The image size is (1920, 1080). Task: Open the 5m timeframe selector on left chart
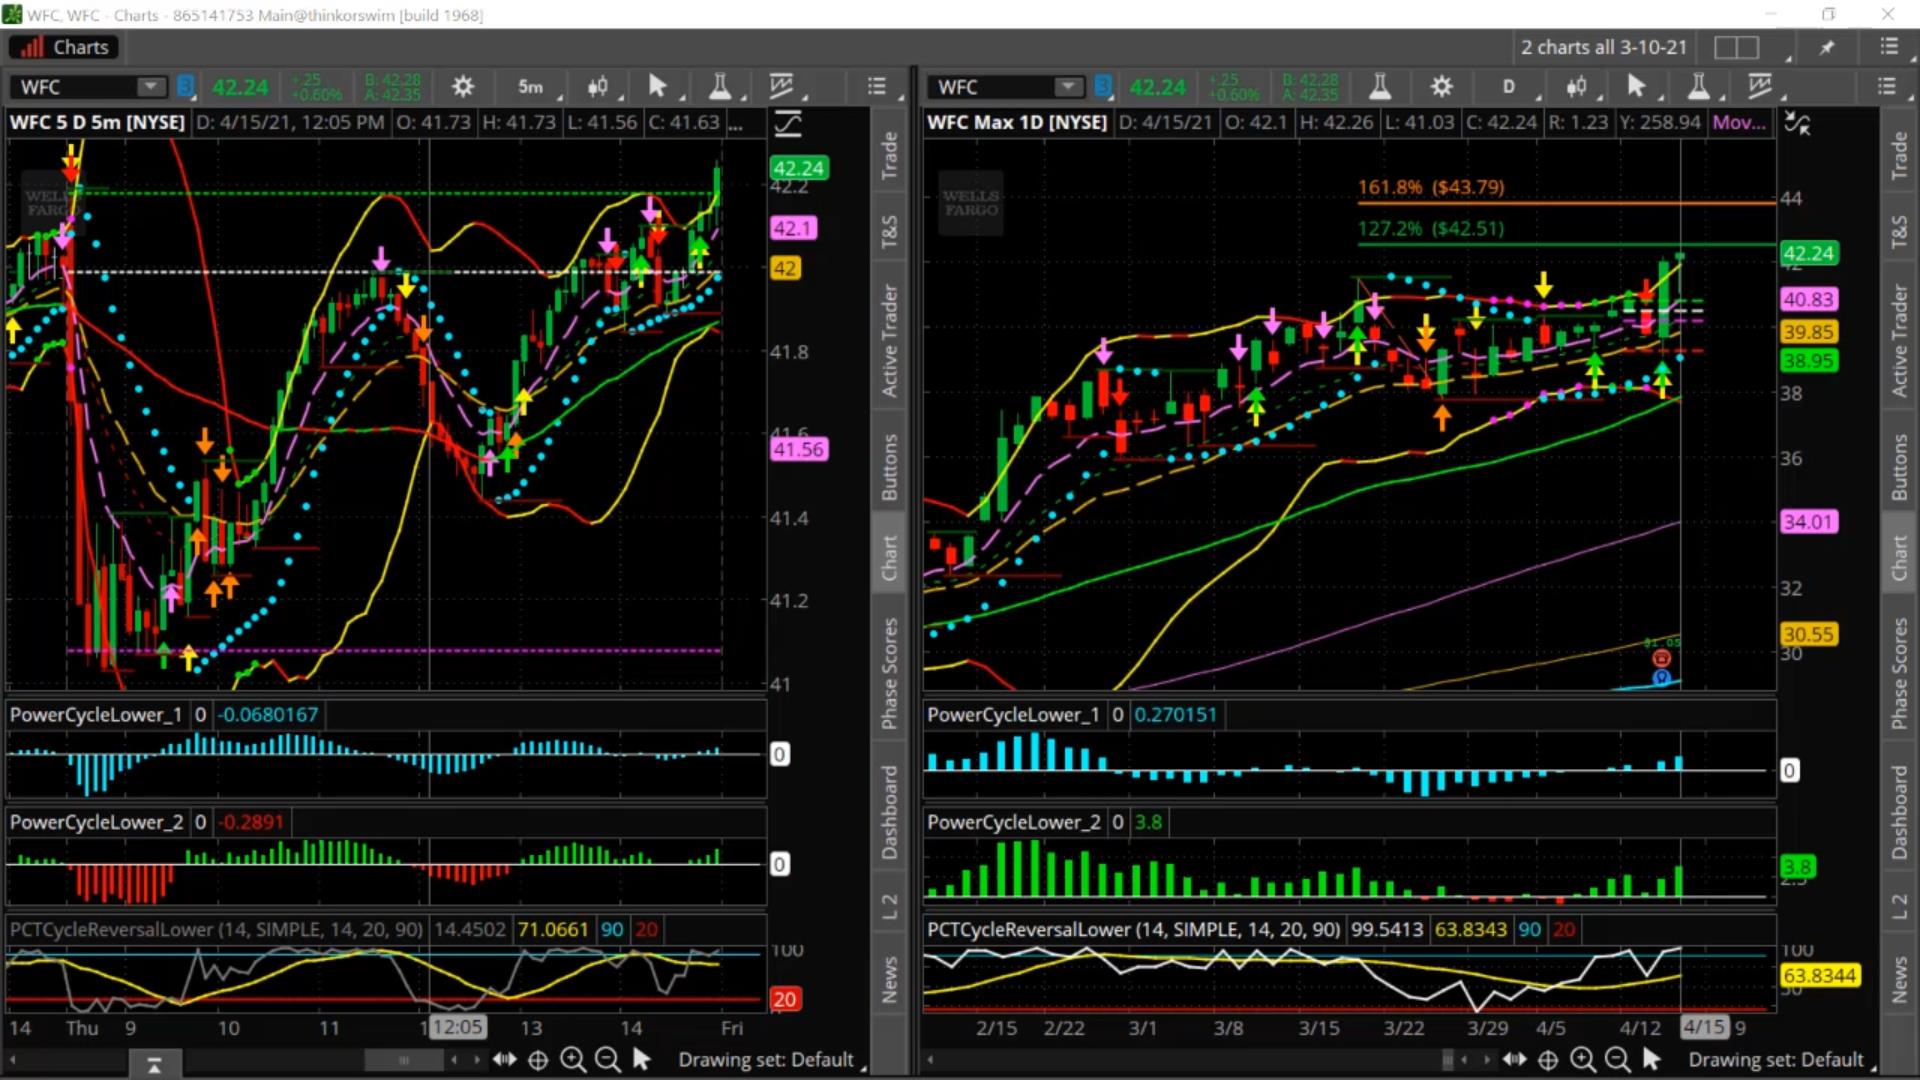click(x=531, y=87)
